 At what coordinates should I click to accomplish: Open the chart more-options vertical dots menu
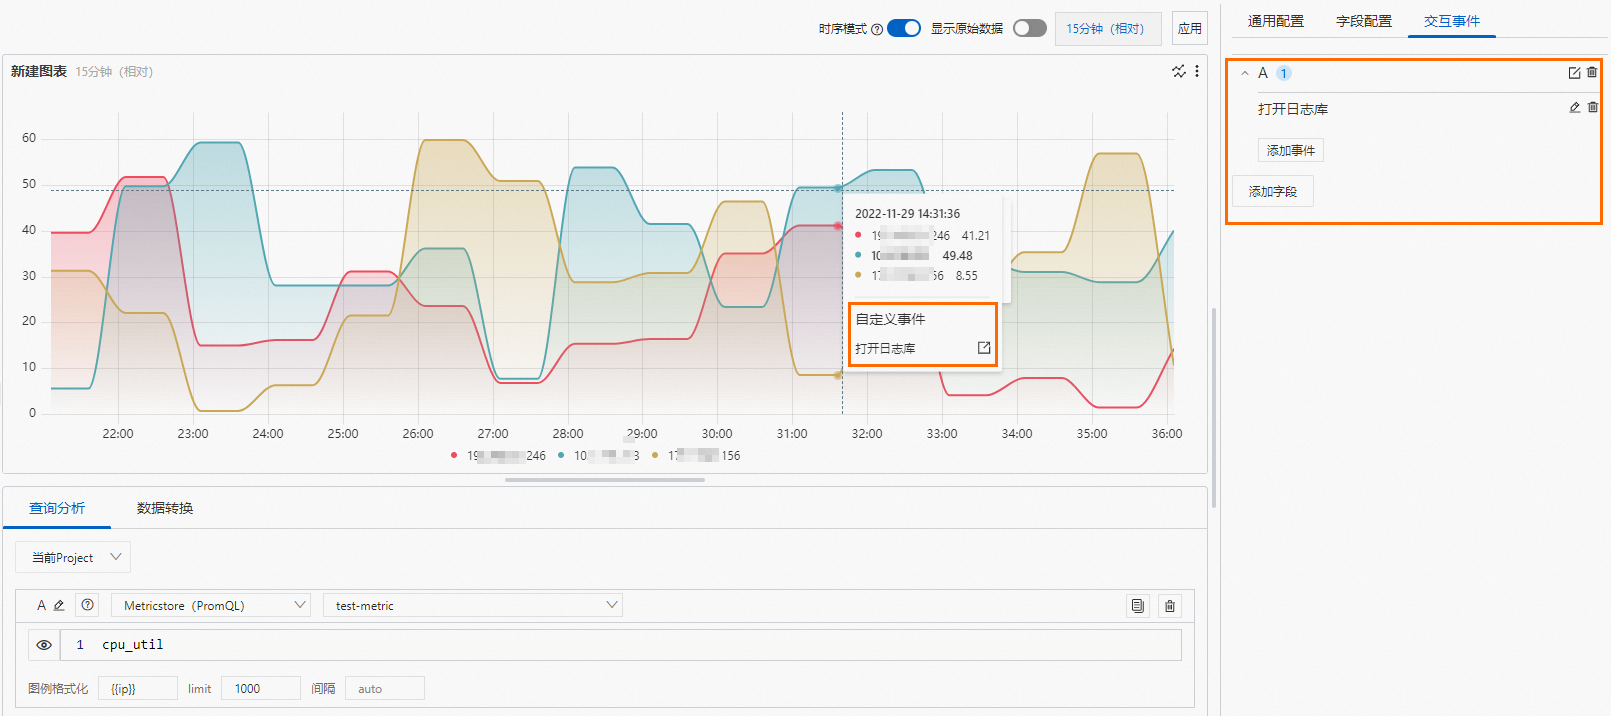coord(1196,71)
